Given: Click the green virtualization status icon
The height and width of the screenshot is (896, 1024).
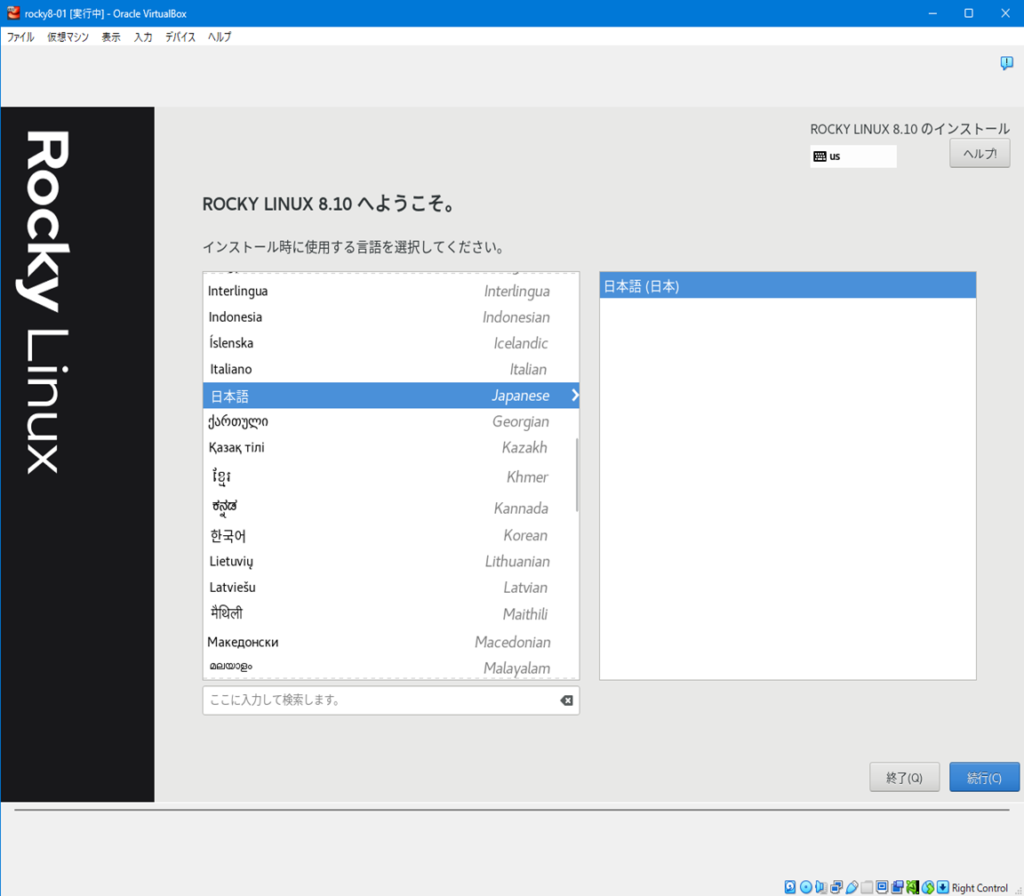Looking at the screenshot, I should click(912, 887).
